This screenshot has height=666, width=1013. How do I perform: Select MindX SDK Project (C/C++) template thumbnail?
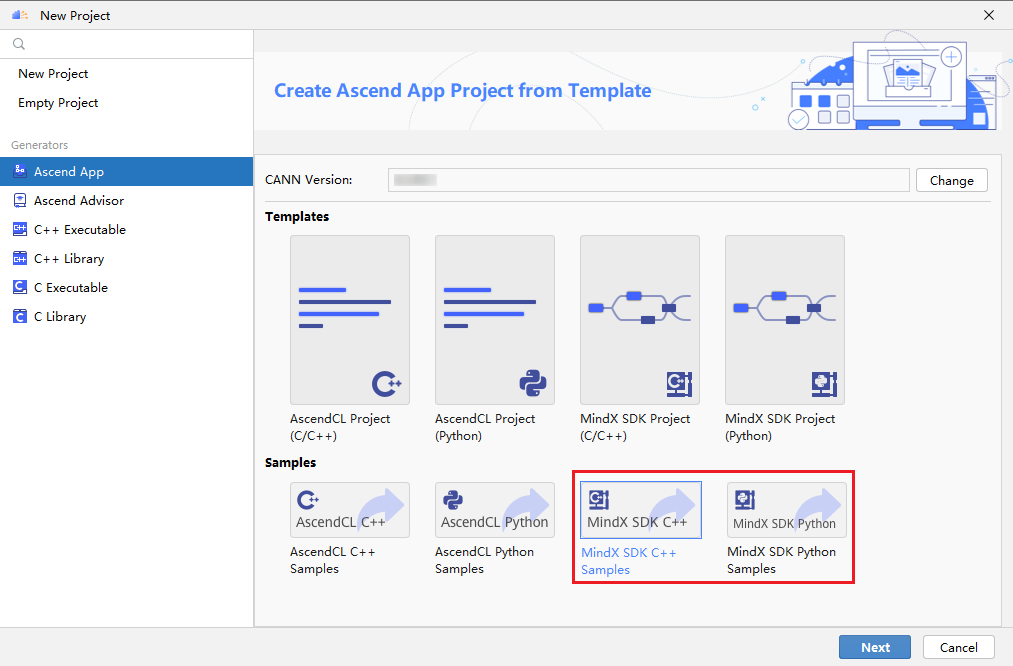(640, 320)
